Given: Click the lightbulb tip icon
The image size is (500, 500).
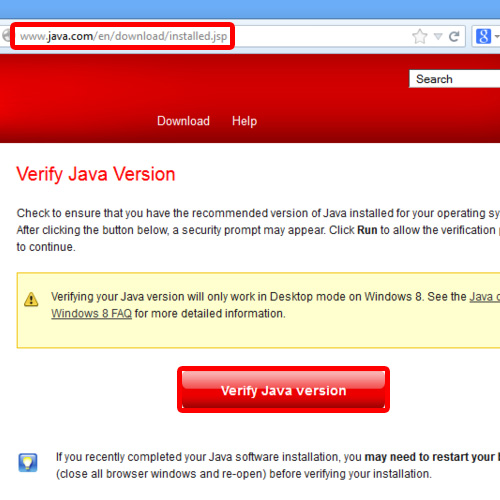Looking at the screenshot, I should [28, 463].
